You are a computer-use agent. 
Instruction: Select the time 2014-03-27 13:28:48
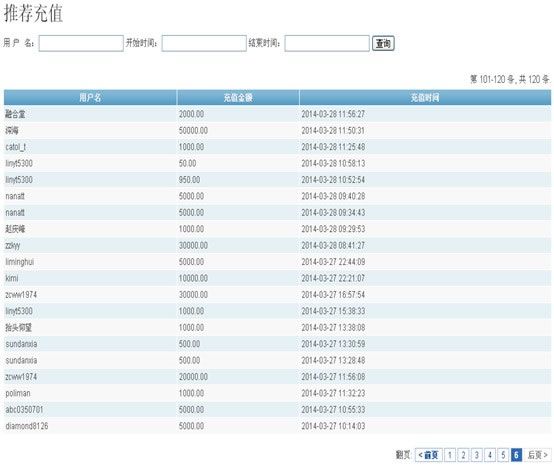pyautogui.click(x=333, y=360)
